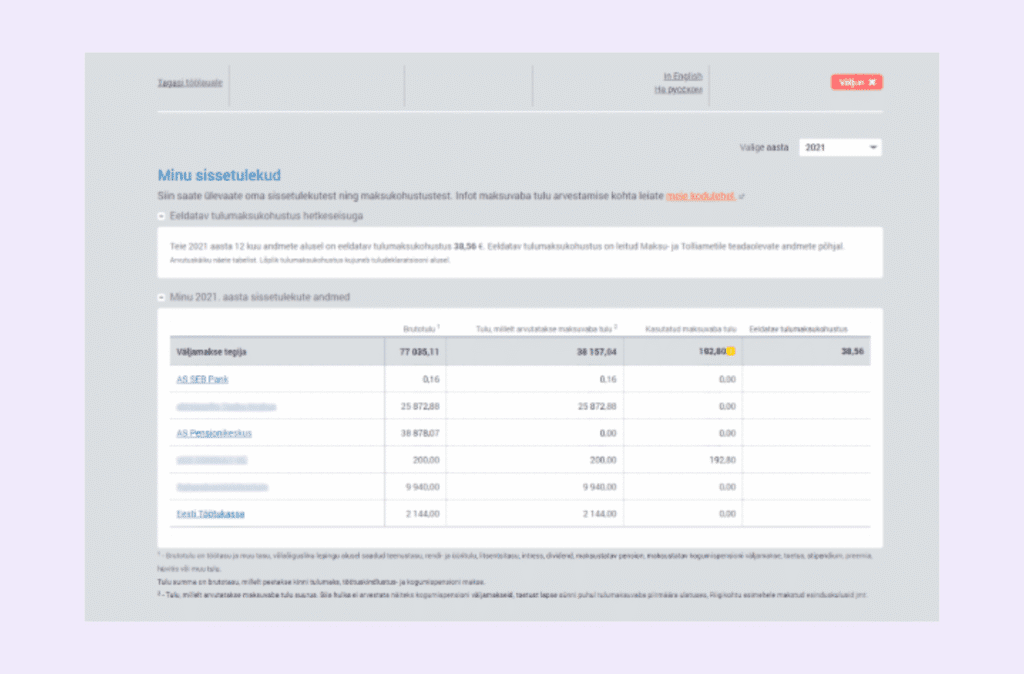Switch language with 'In English' link
Image resolution: width=1024 pixels, height=674 pixels.
682,76
